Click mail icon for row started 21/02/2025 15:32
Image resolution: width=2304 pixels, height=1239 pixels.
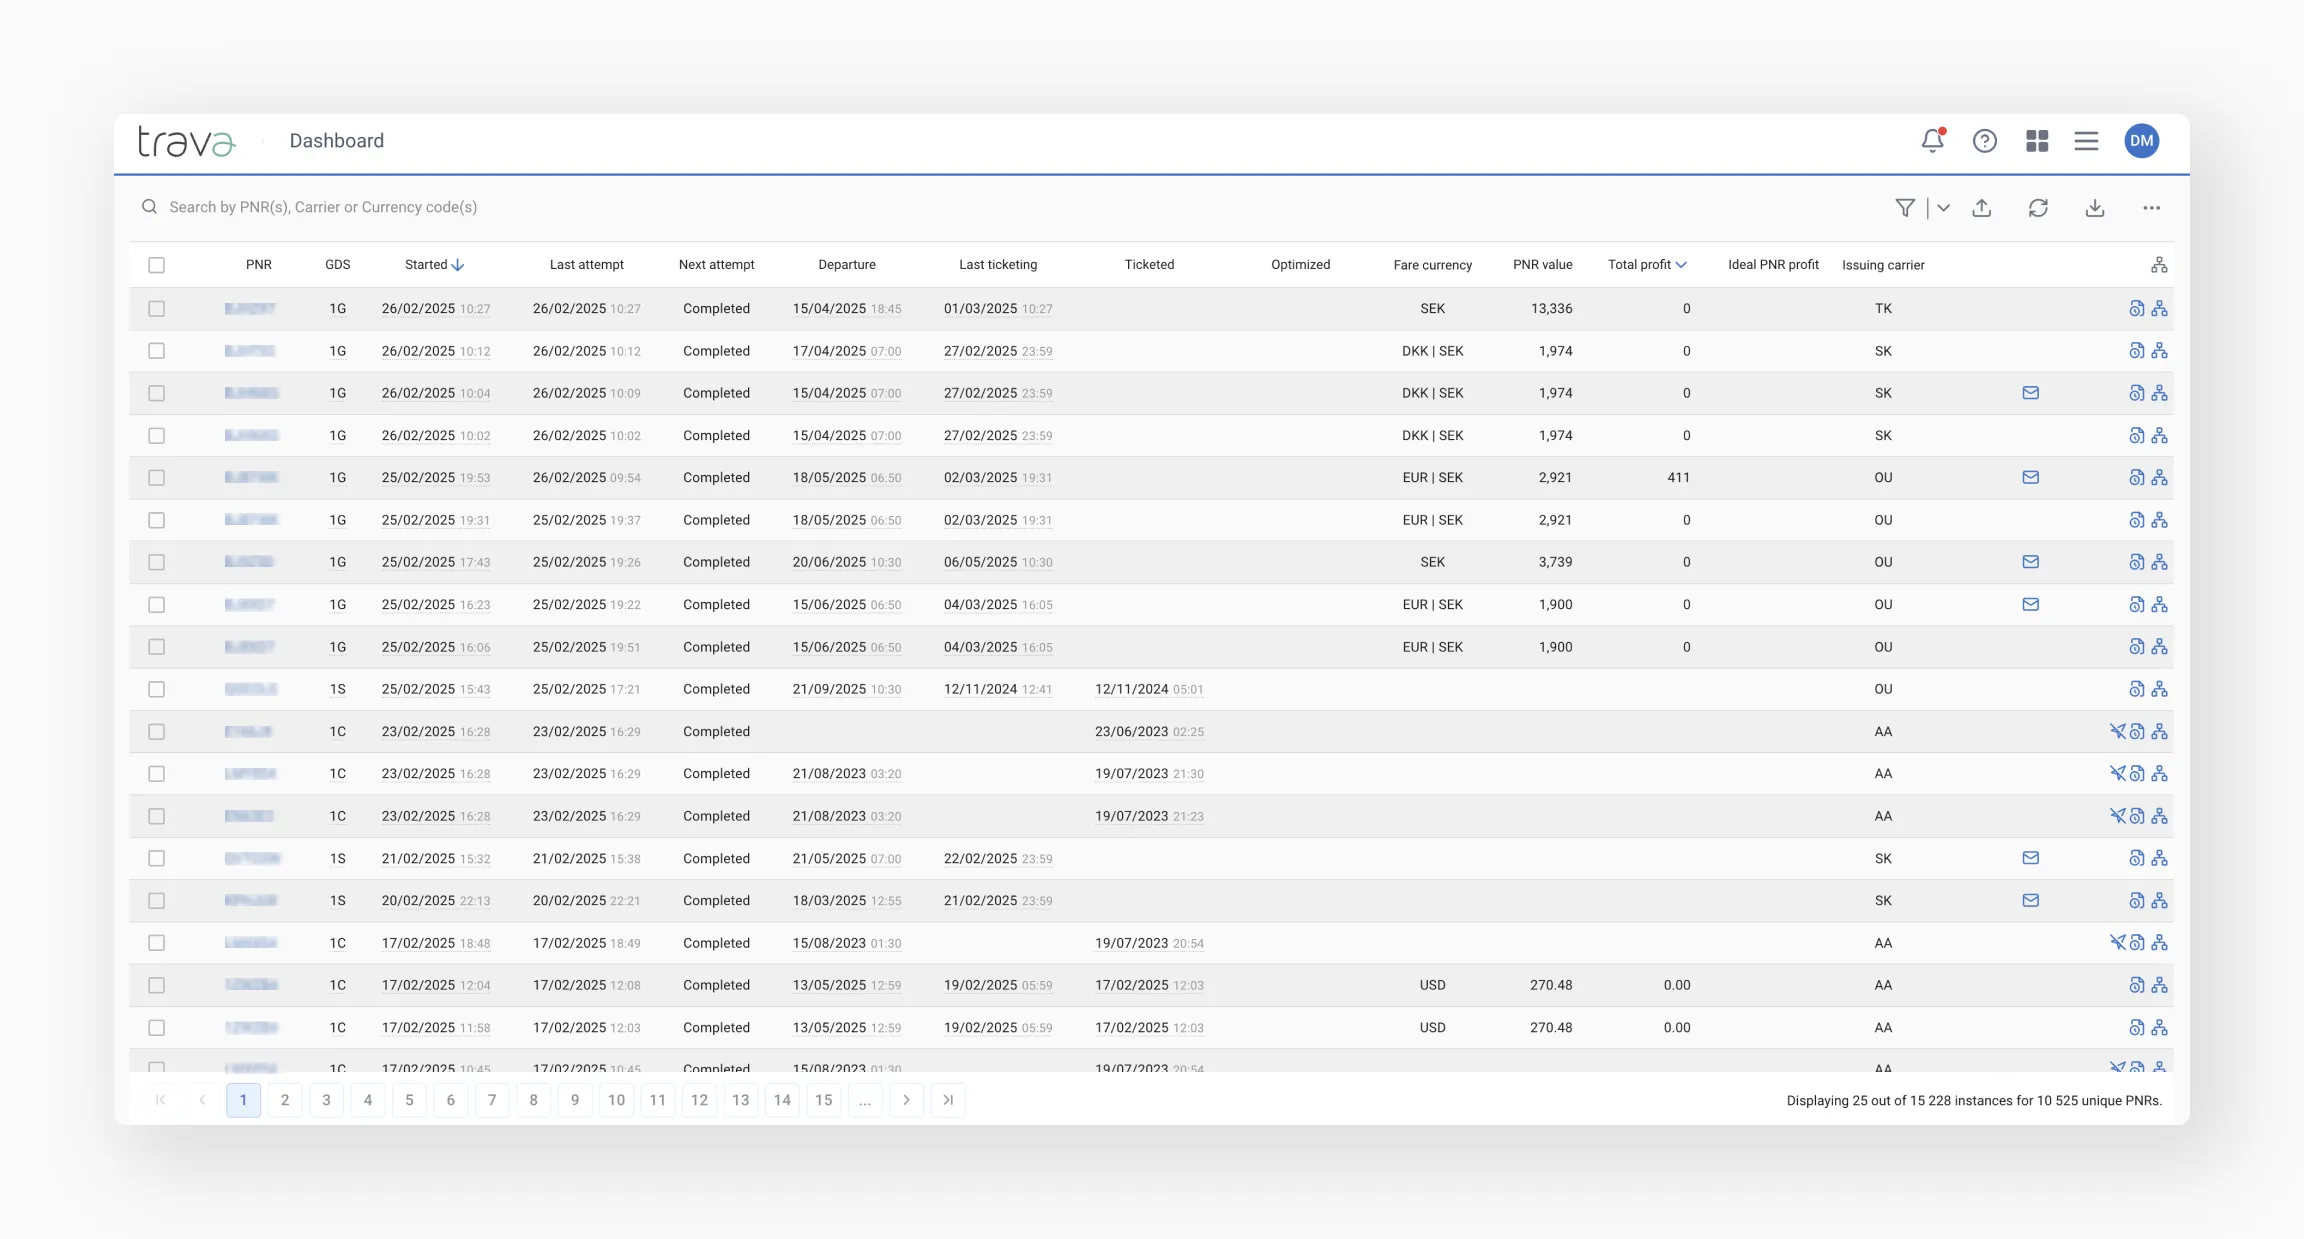(x=2031, y=858)
